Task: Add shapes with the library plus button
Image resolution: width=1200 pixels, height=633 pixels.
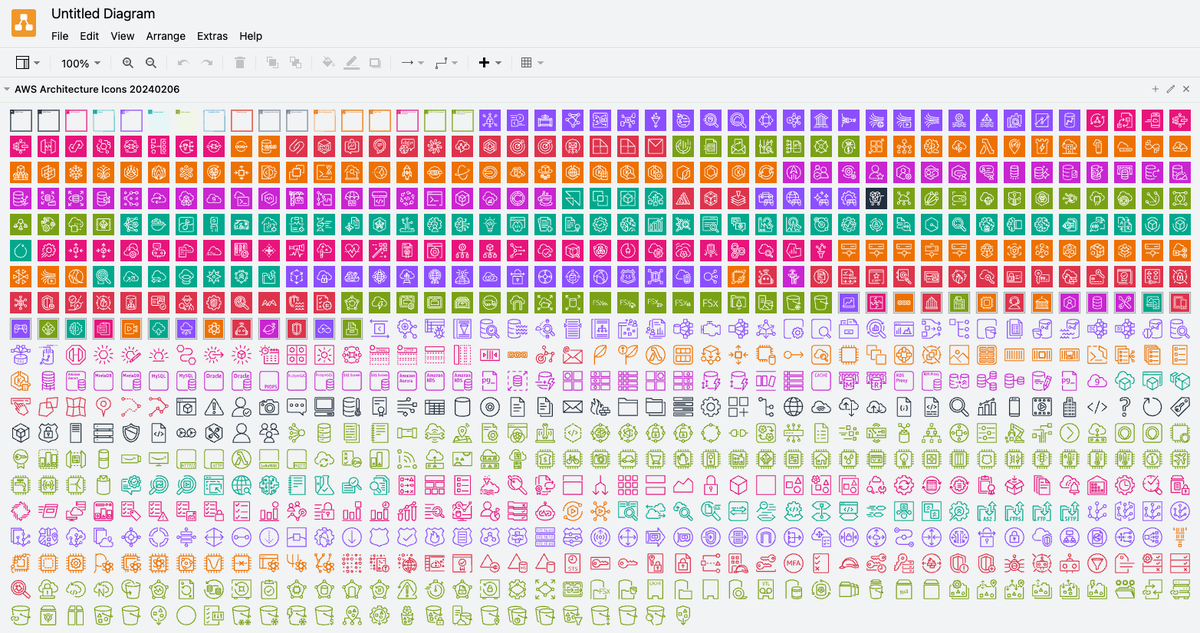Action: [x=1155, y=89]
